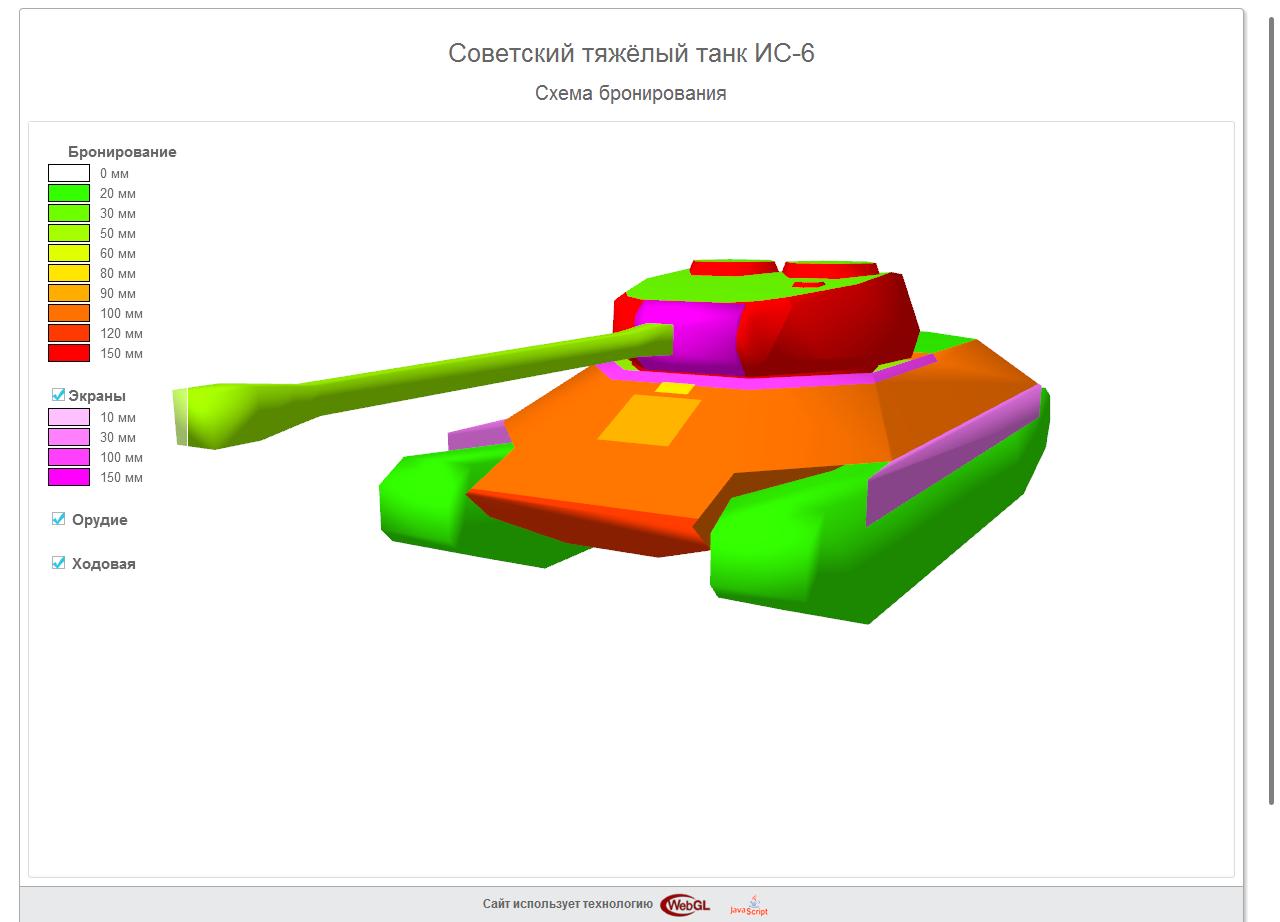Viewport: 1280px width, 922px height.
Task: Click the 20 мм green armor swatch
Action: coord(69,193)
